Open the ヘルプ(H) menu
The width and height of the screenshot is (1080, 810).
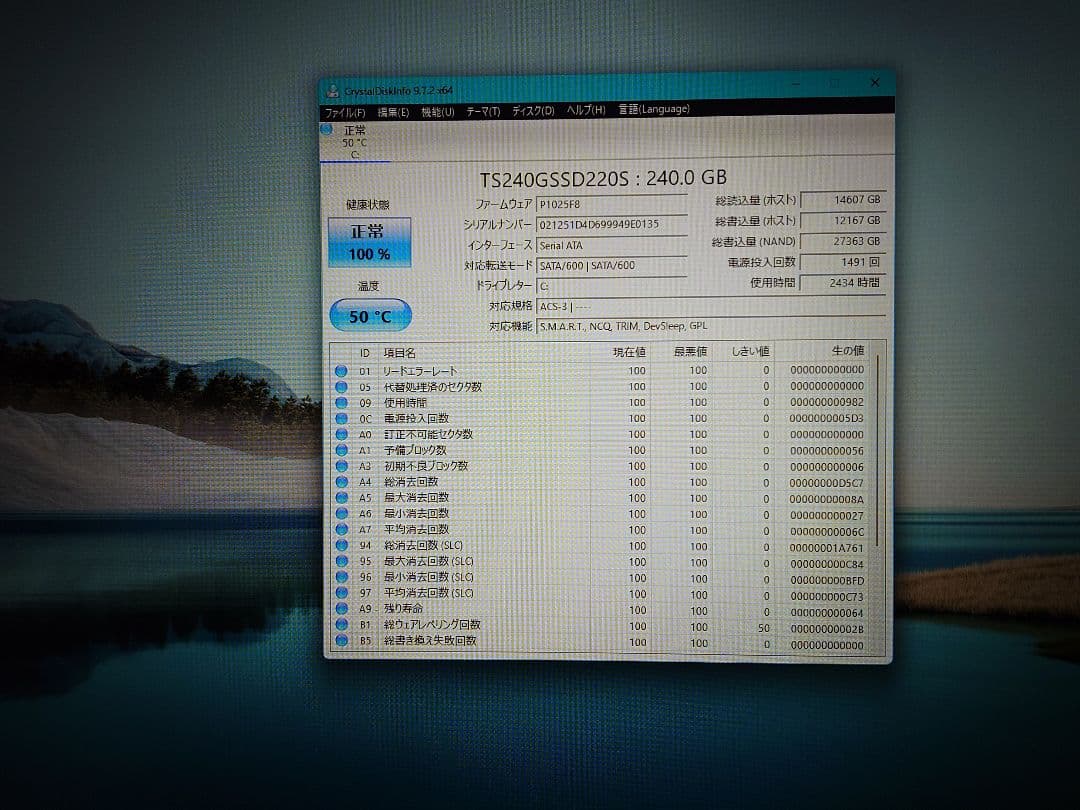(x=584, y=111)
